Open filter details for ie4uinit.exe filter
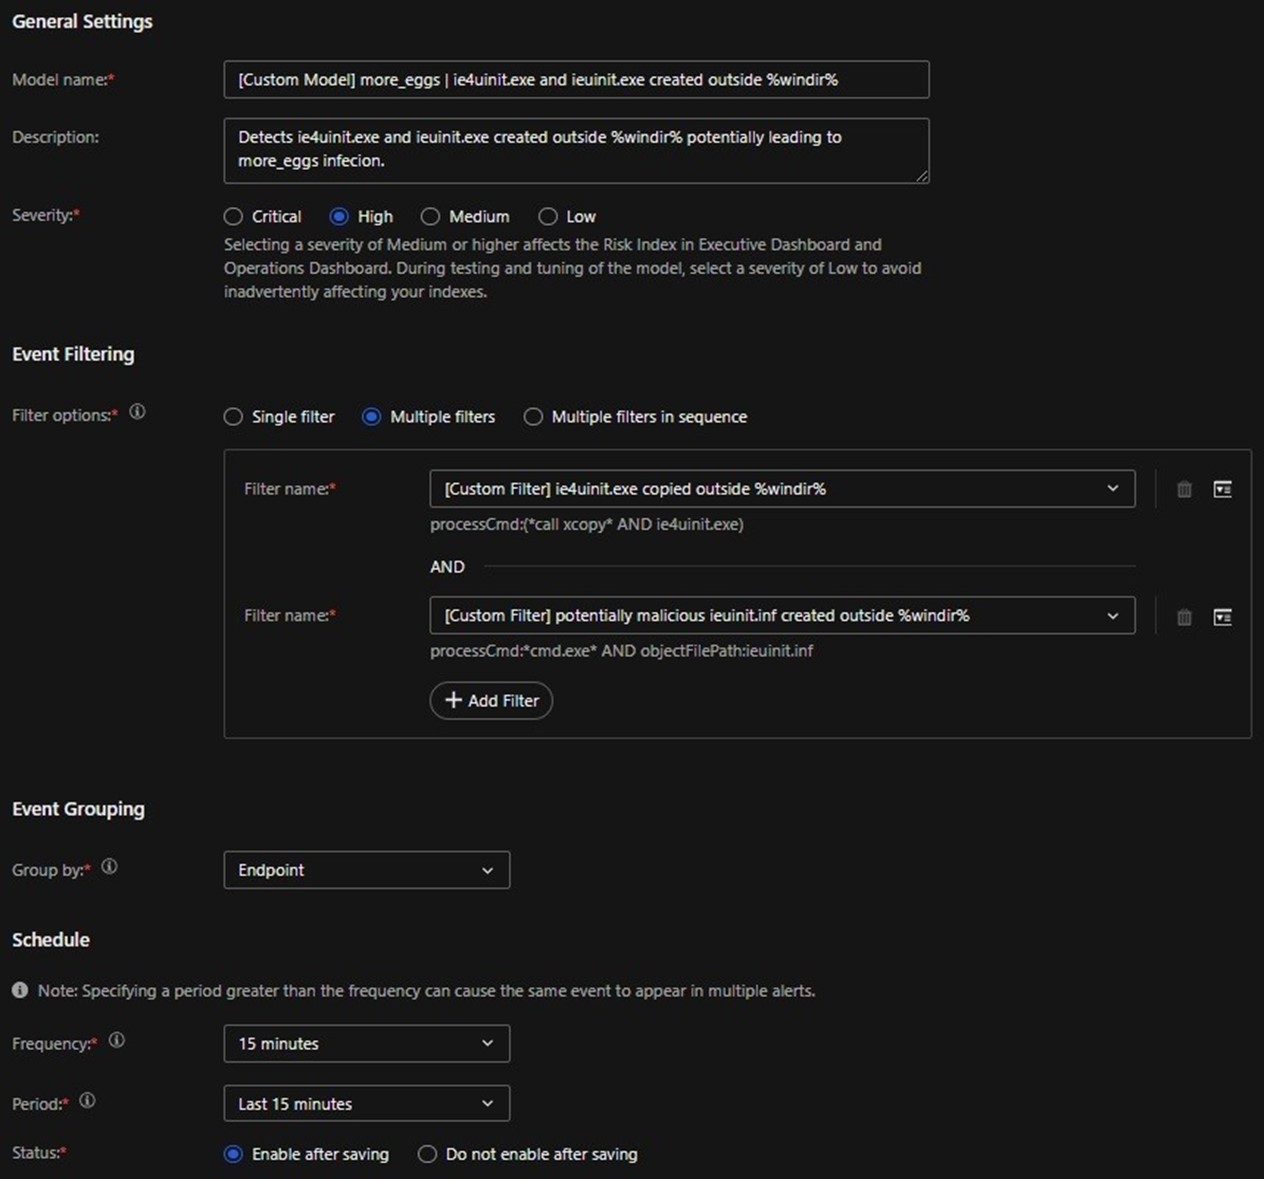Screen dimensions: 1264x1179 (x=1222, y=489)
